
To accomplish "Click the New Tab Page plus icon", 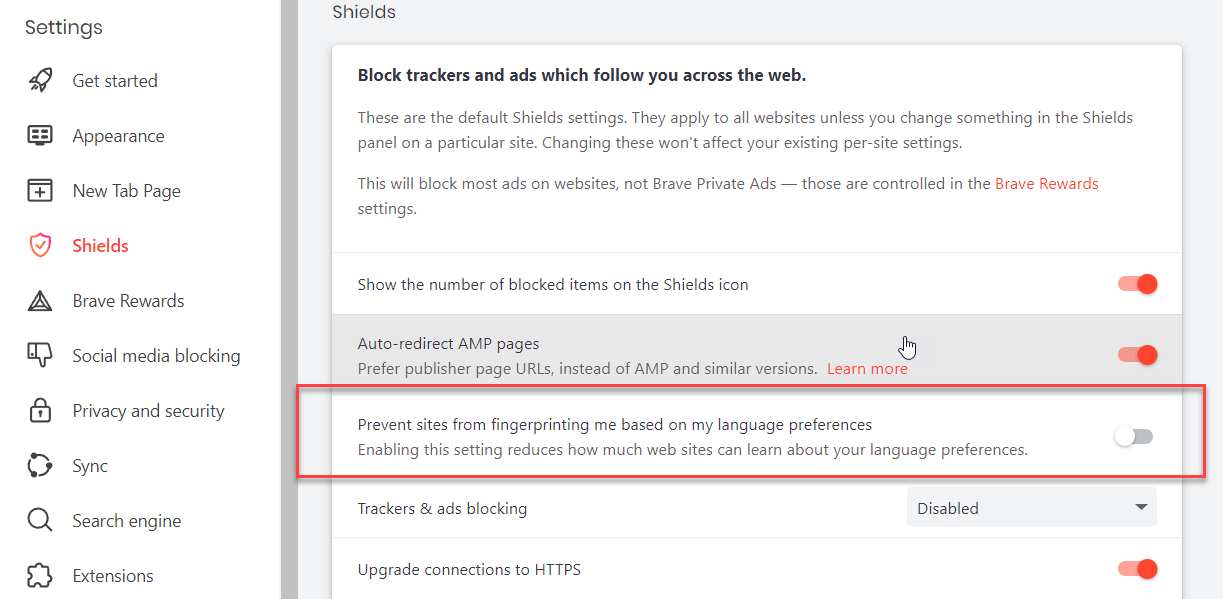I will [40, 191].
